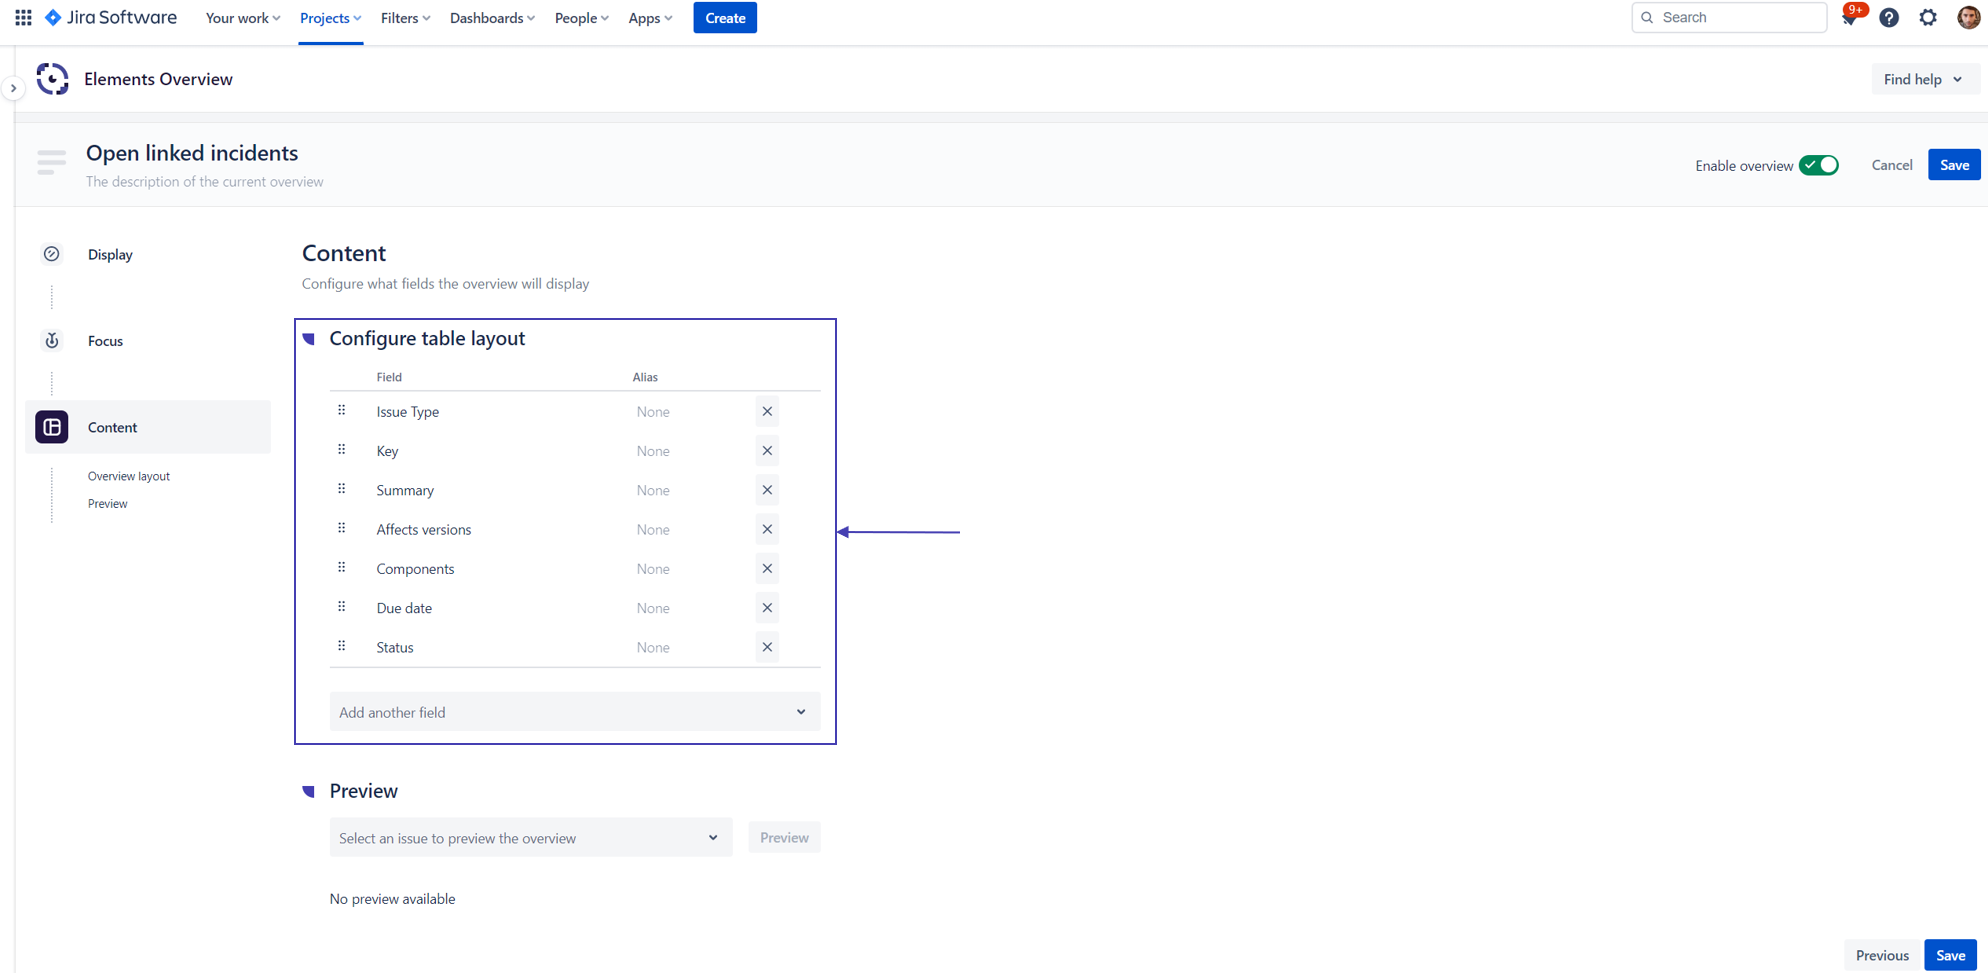Image resolution: width=1988 pixels, height=977 pixels.
Task: Open the Dashboards menu
Action: coord(492,18)
